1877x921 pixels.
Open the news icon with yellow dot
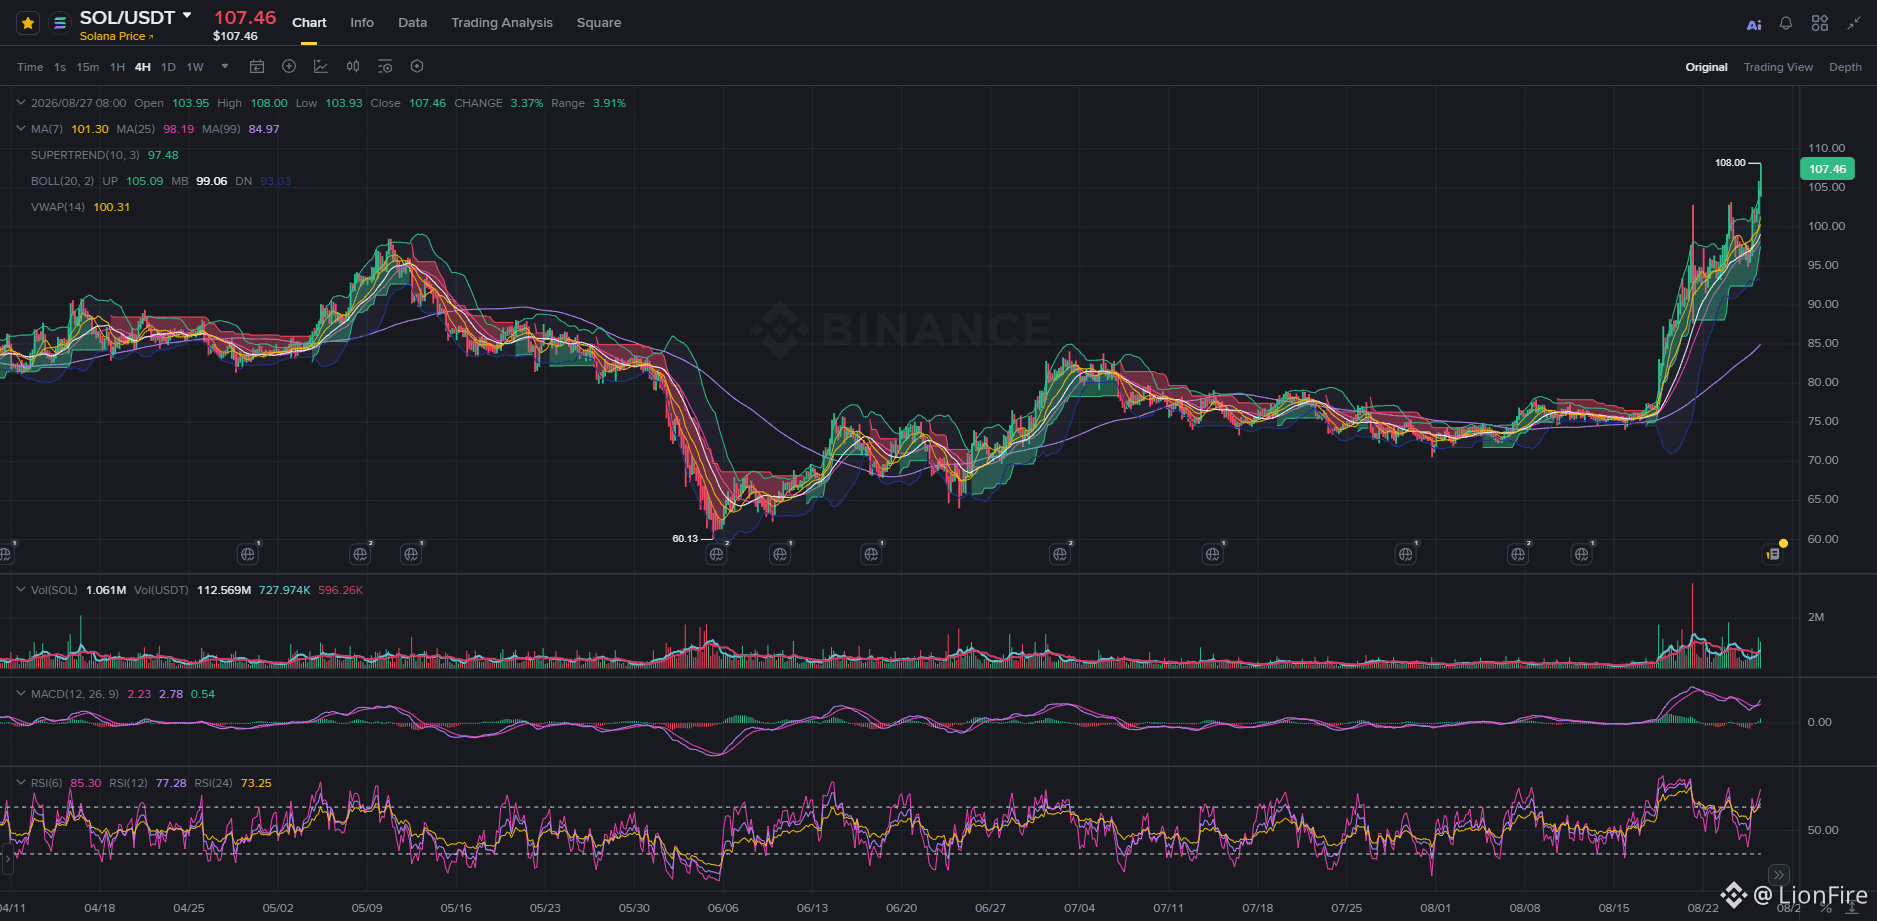(1773, 553)
